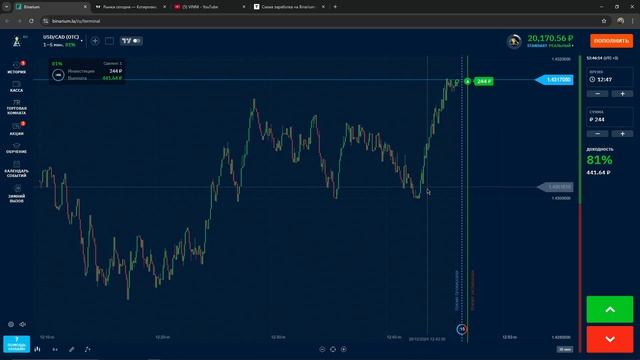Increase investment amount with the plus button
640x360 pixels.
click(622, 134)
